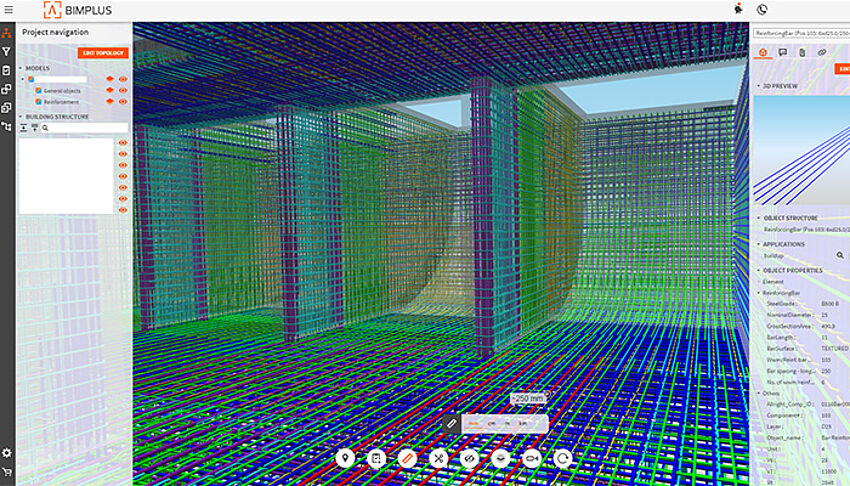Open the shopping cart icon in sidebar
The height and width of the screenshot is (486, 850).
(7, 472)
